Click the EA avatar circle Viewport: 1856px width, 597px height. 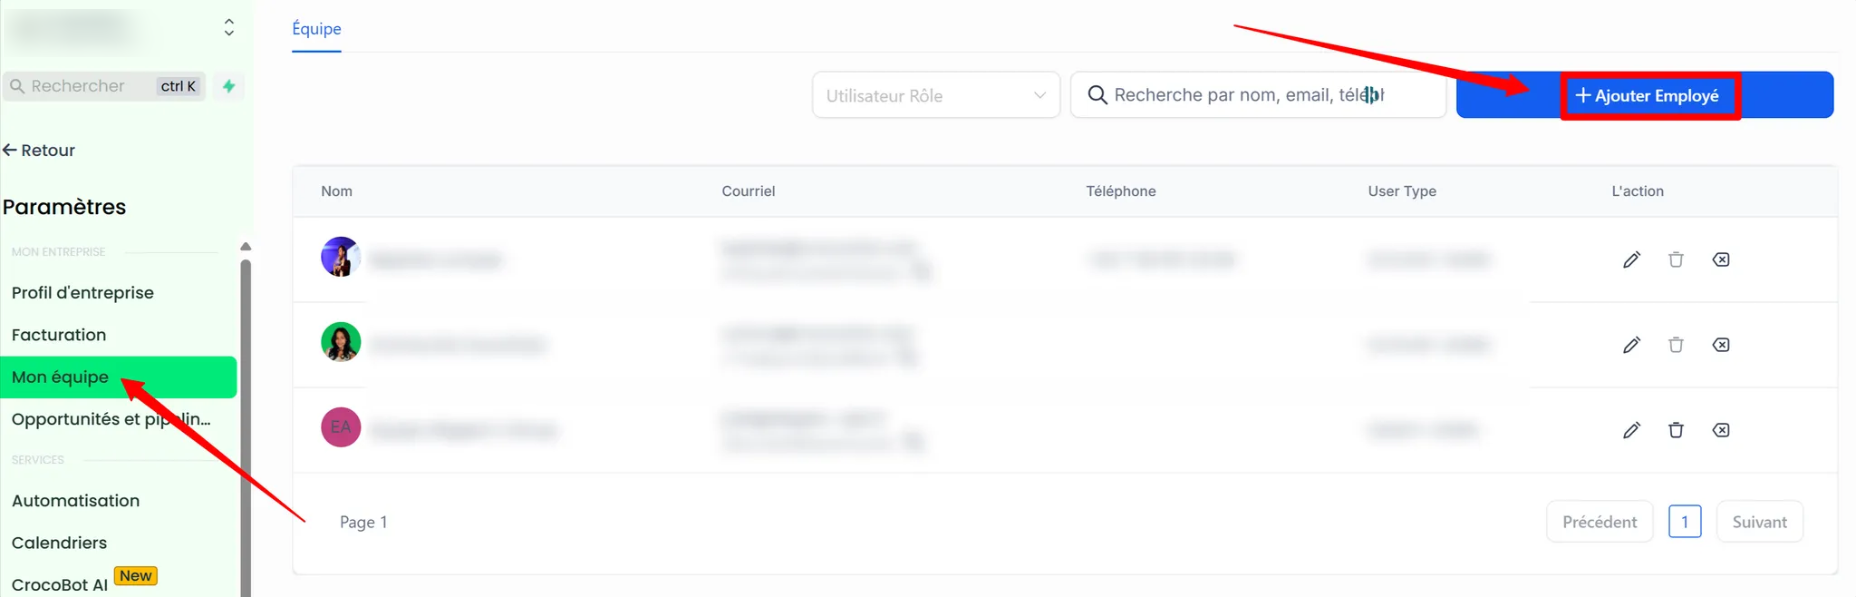coord(340,428)
